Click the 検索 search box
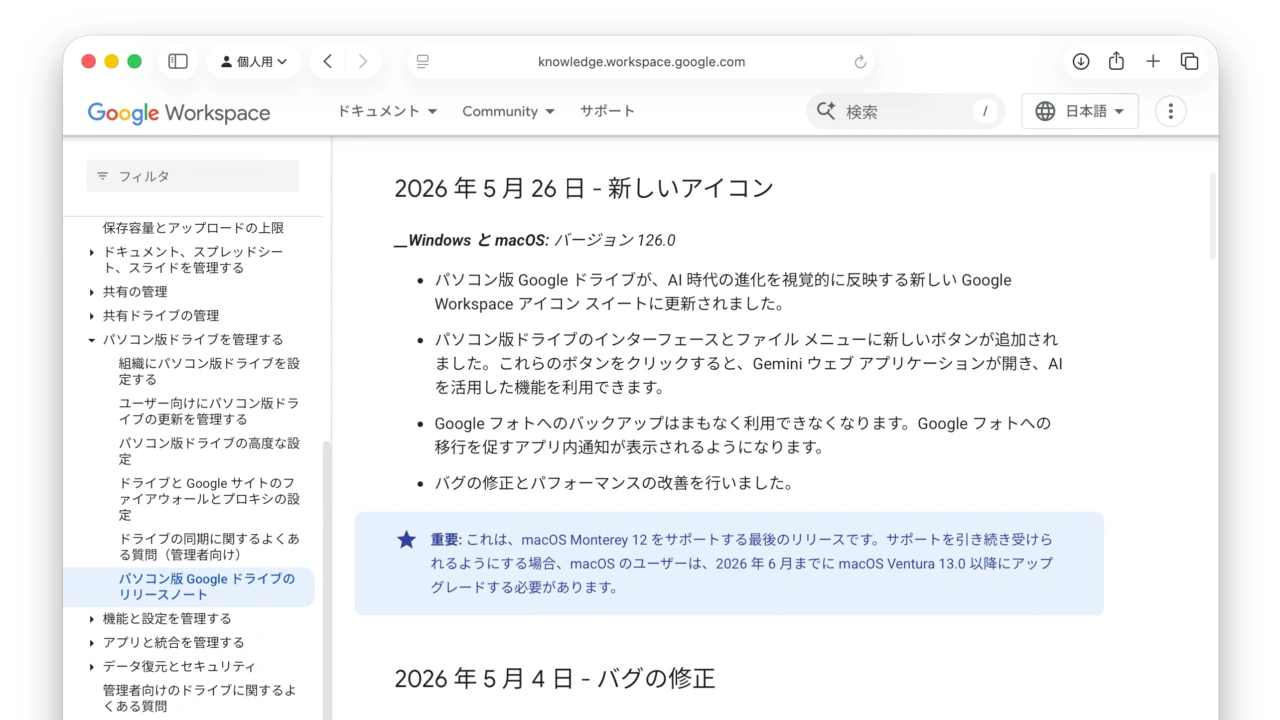 click(x=905, y=111)
